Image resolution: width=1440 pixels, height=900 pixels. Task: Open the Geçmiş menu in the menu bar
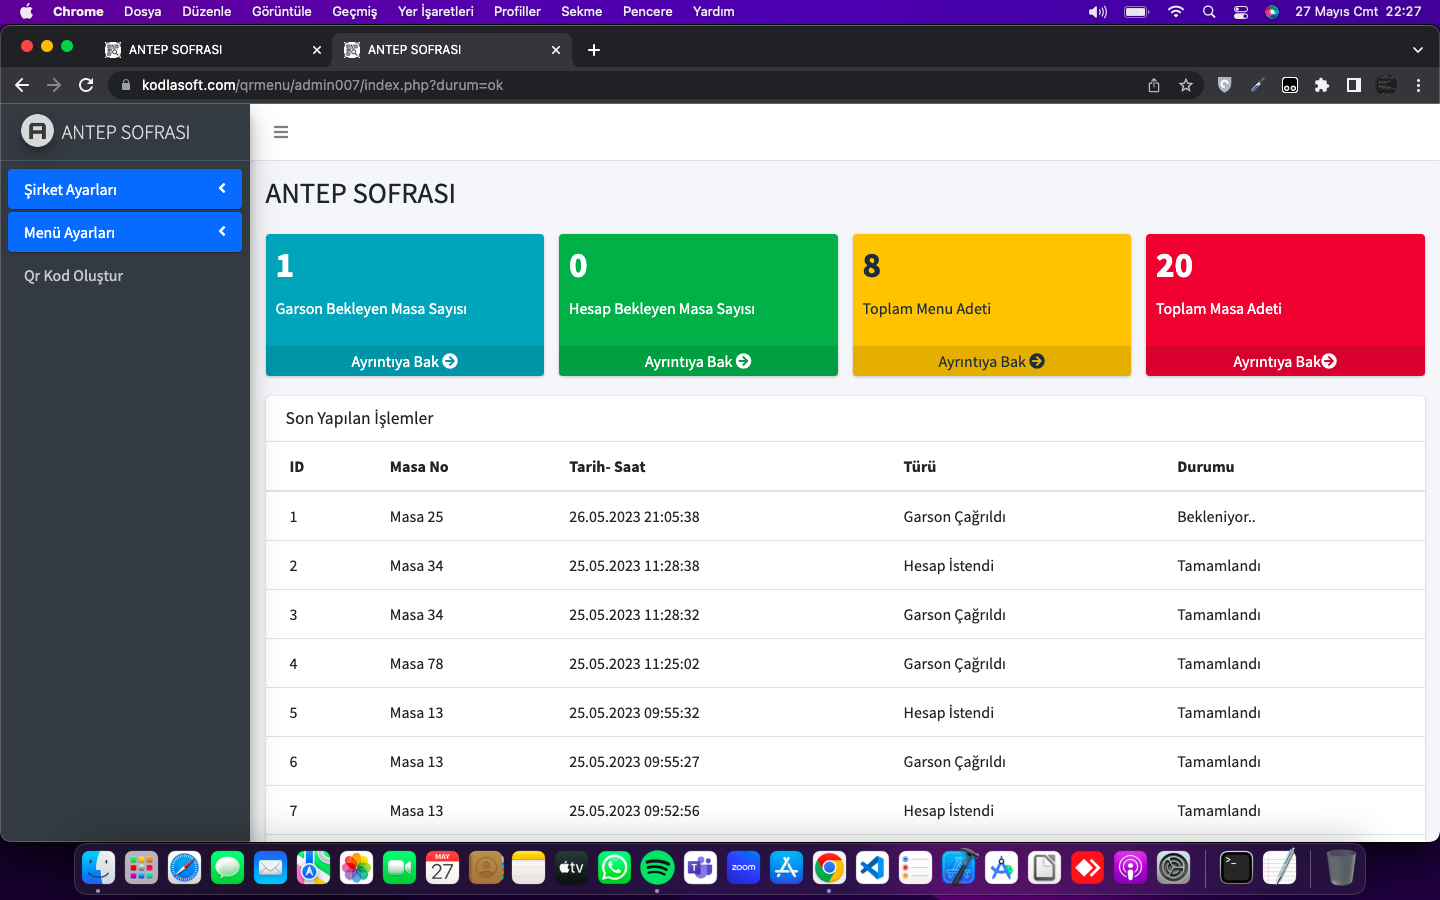click(354, 12)
